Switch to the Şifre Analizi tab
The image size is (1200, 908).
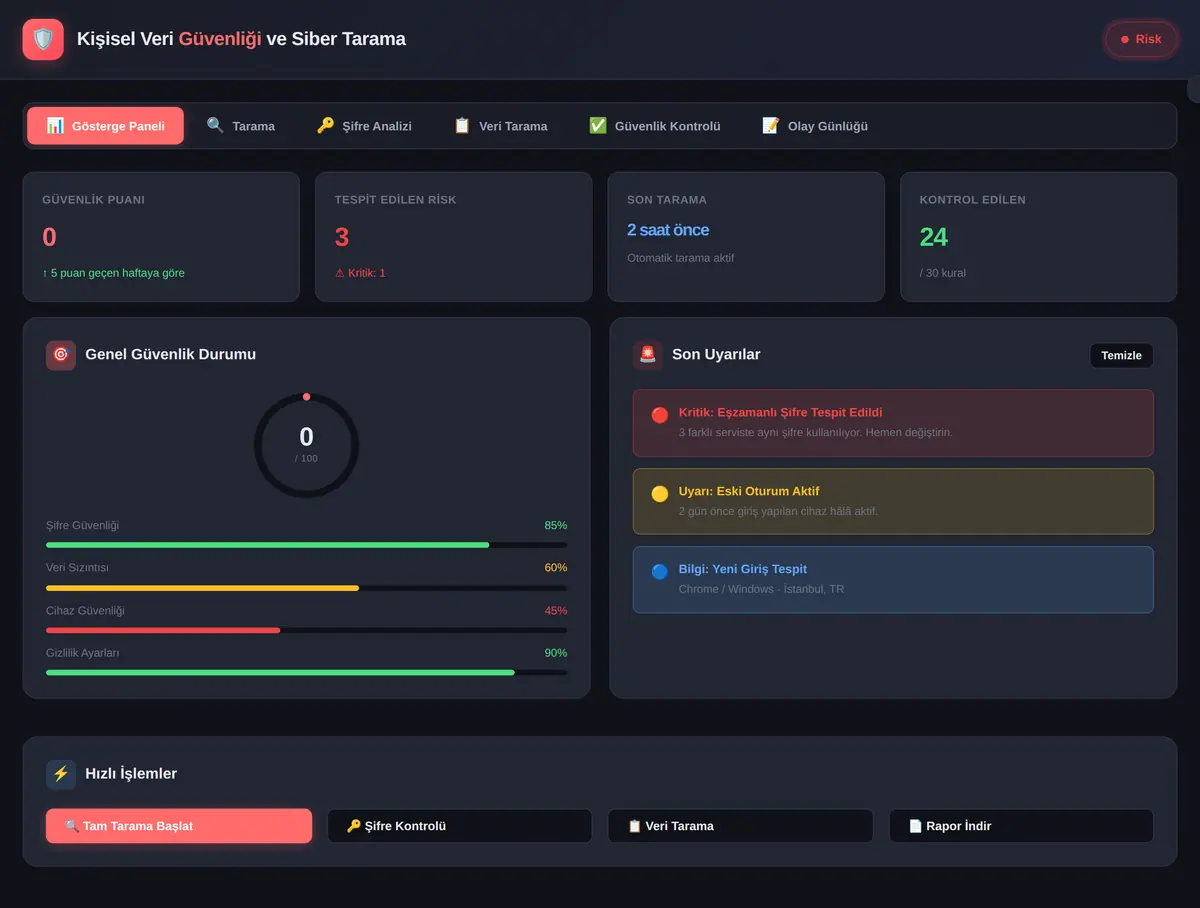(x=364, y=126)
